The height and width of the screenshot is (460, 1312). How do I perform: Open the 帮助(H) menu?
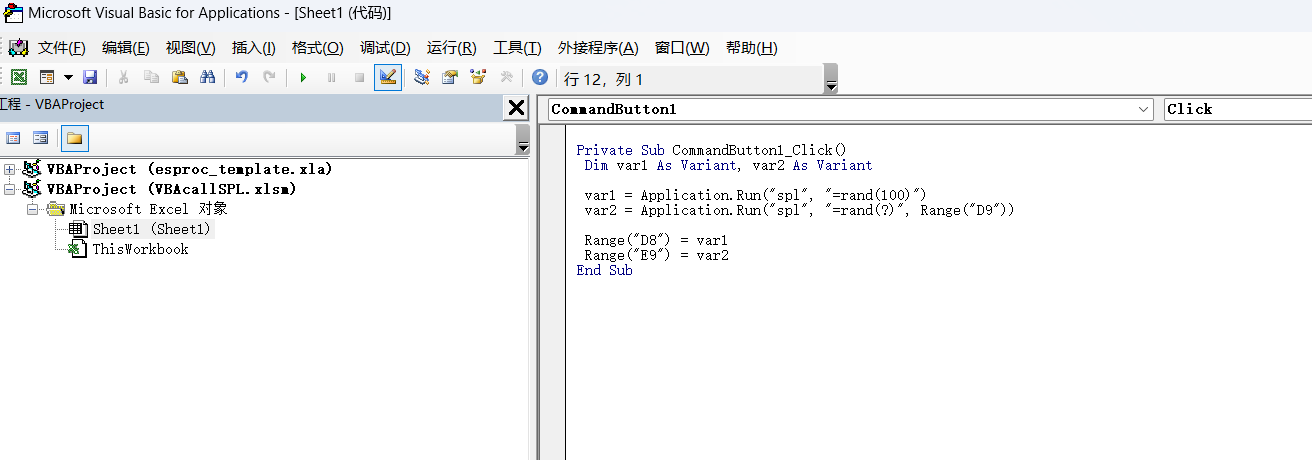tap(751, 48)
